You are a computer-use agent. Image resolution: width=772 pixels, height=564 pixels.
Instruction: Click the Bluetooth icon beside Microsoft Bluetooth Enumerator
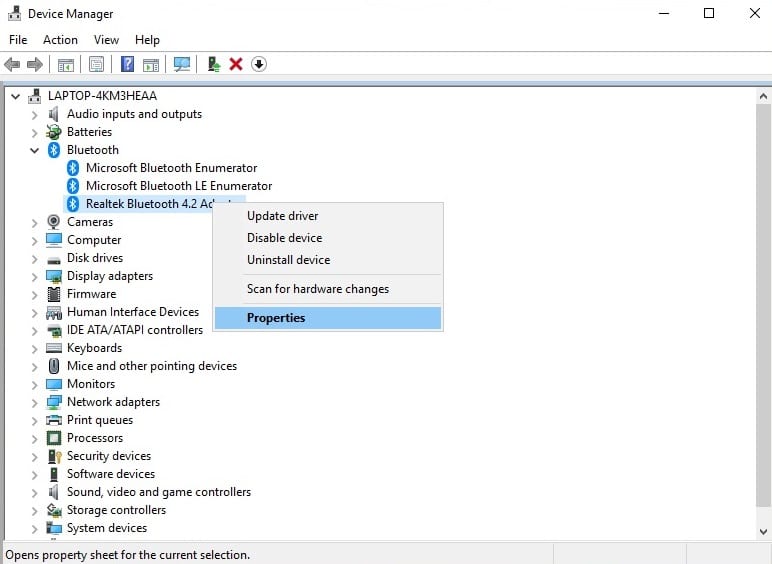click(x=73, y=168)
